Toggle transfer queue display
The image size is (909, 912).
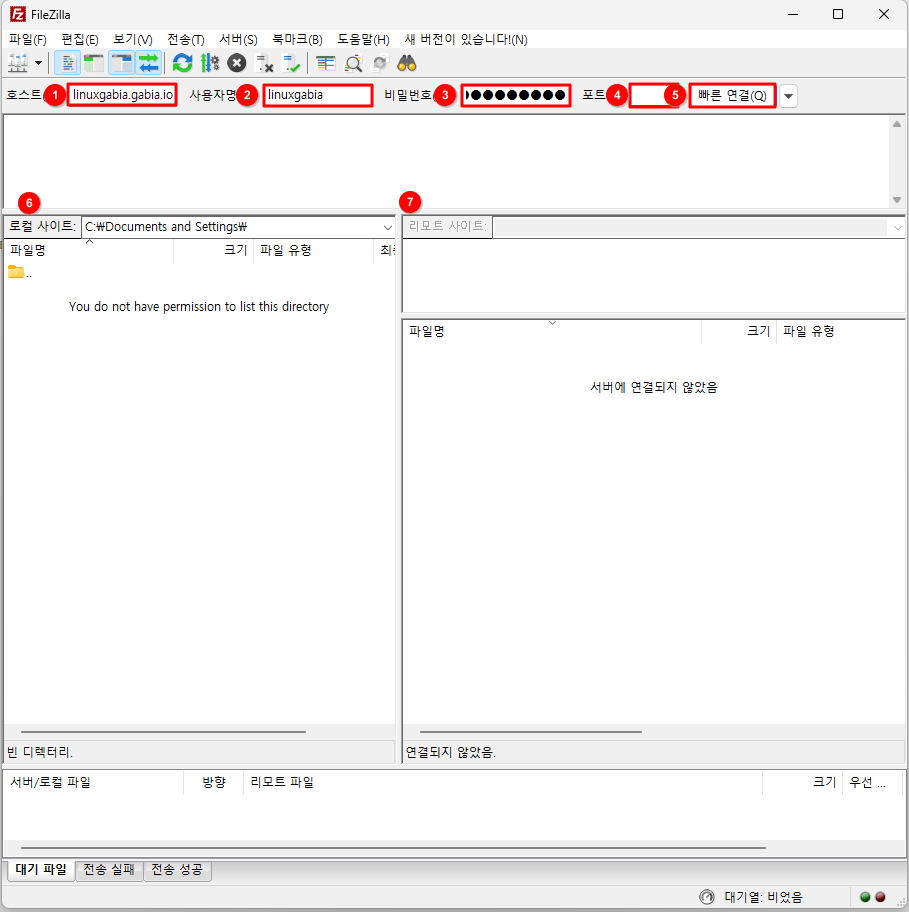148,63
